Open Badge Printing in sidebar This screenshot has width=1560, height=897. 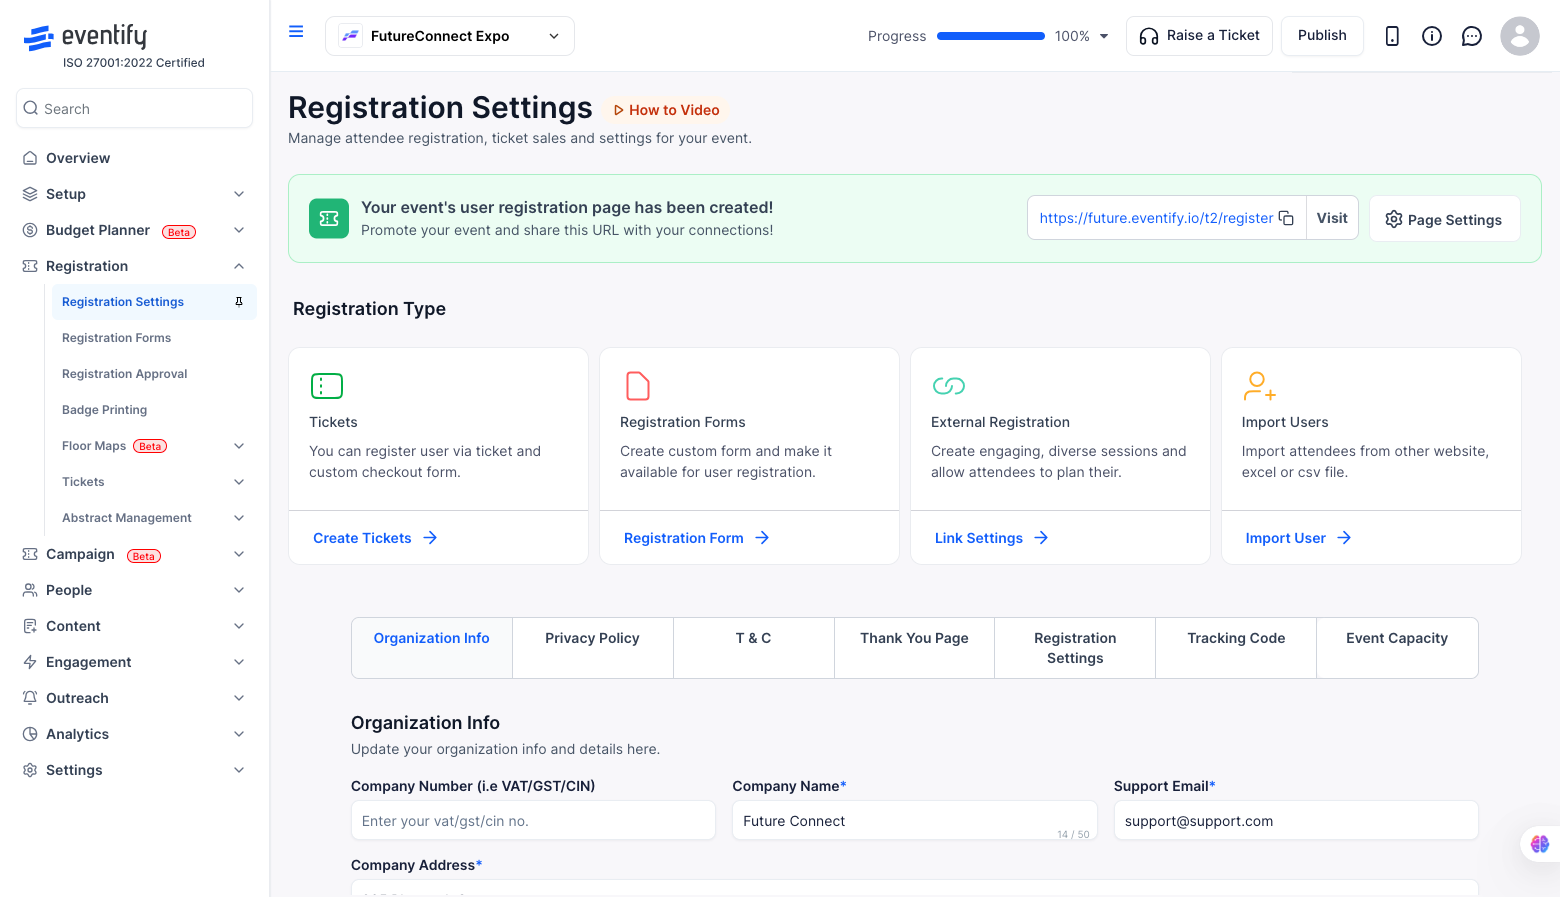104,410
